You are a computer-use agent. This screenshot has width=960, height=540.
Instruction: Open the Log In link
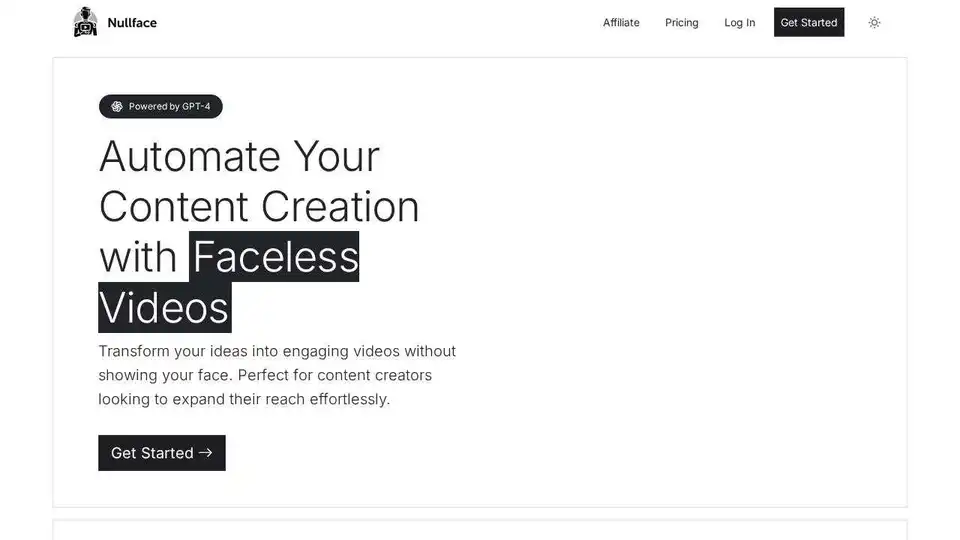(x=740, y=23)
